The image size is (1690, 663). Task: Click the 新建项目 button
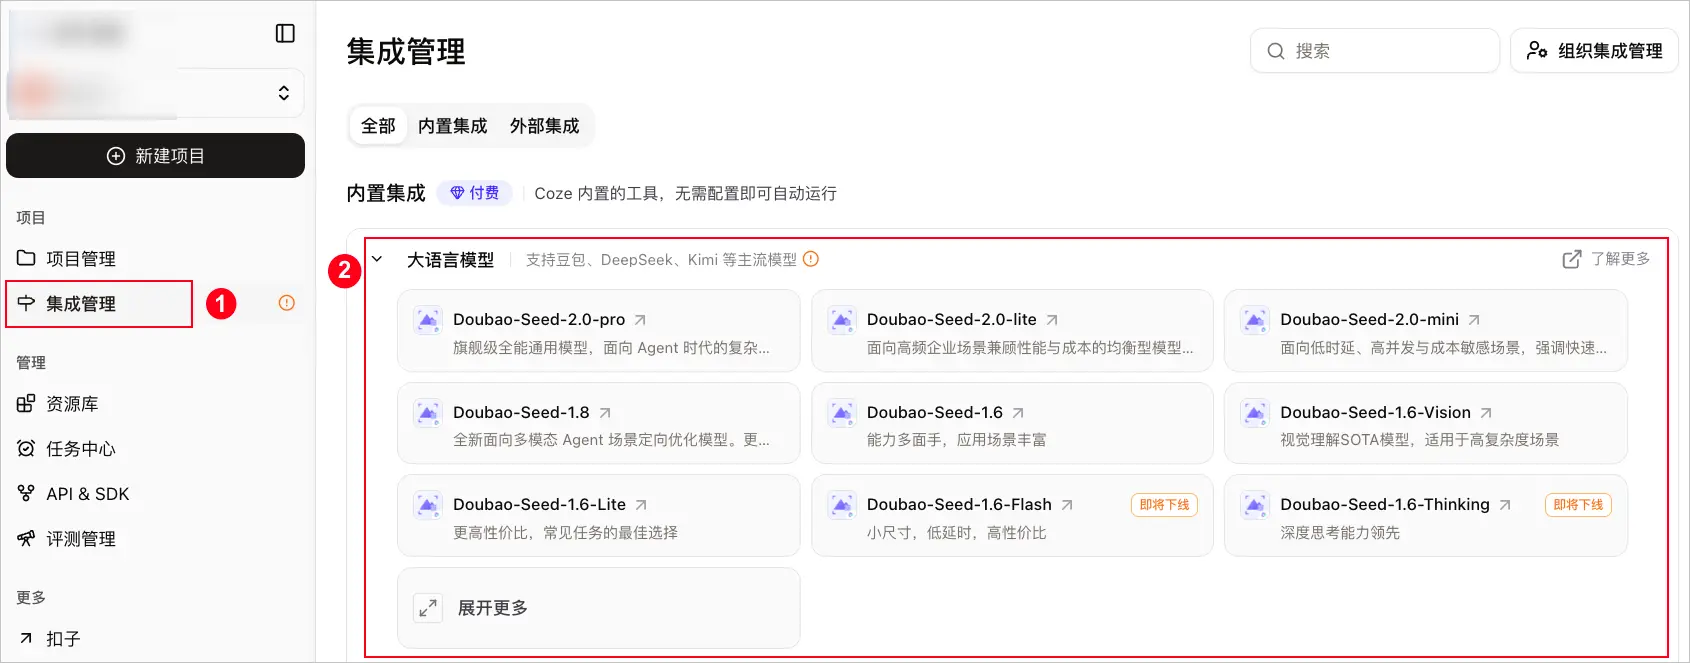155,156
